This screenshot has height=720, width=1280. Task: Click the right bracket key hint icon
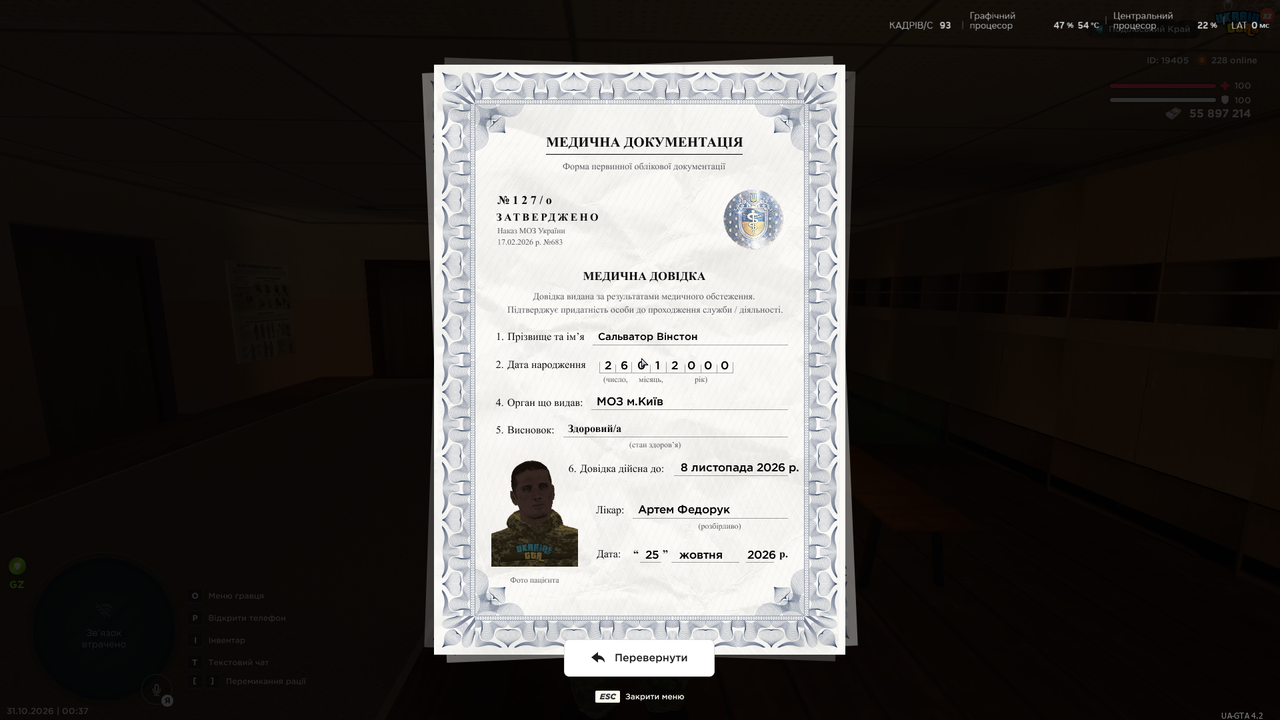click(212, 681)
